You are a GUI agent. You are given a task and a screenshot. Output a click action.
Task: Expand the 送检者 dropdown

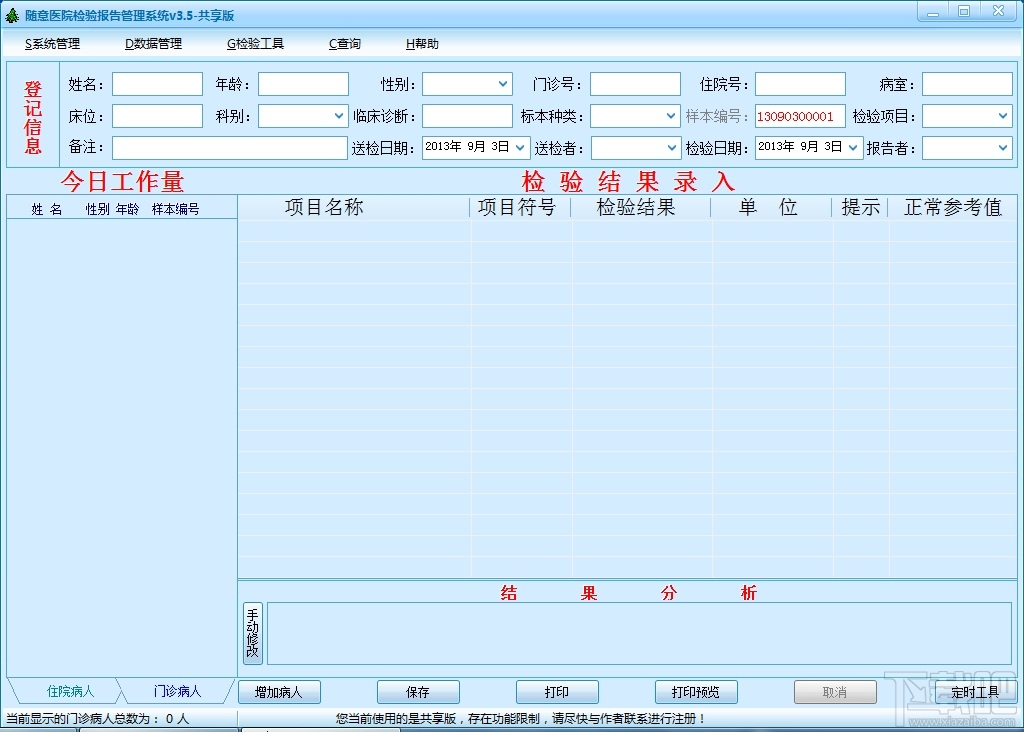click(x=671, y=148)
